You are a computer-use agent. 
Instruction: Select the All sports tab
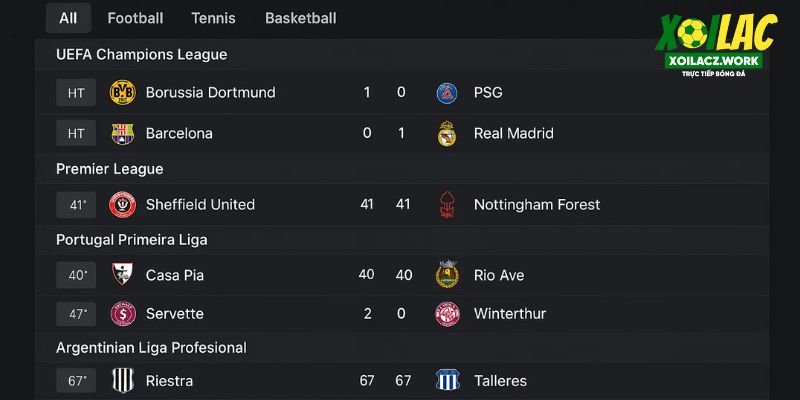coord(68,18)
